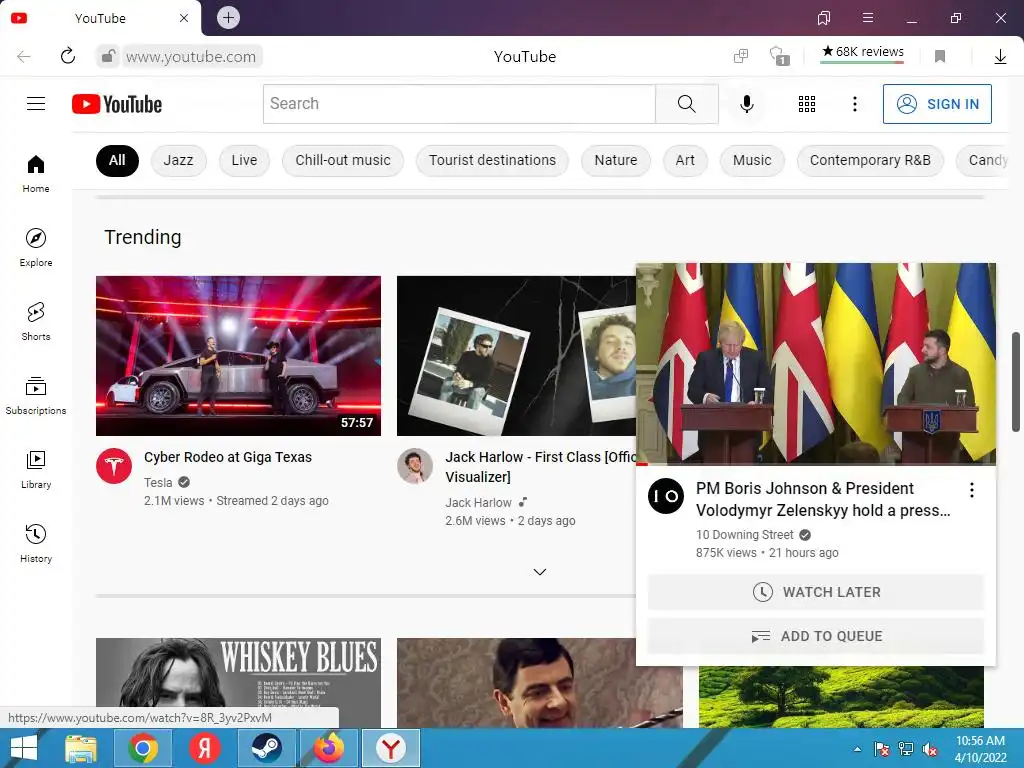Open Steam from the taskbar
Screen dimensions: 1024x768
click(x=266, y=748)
